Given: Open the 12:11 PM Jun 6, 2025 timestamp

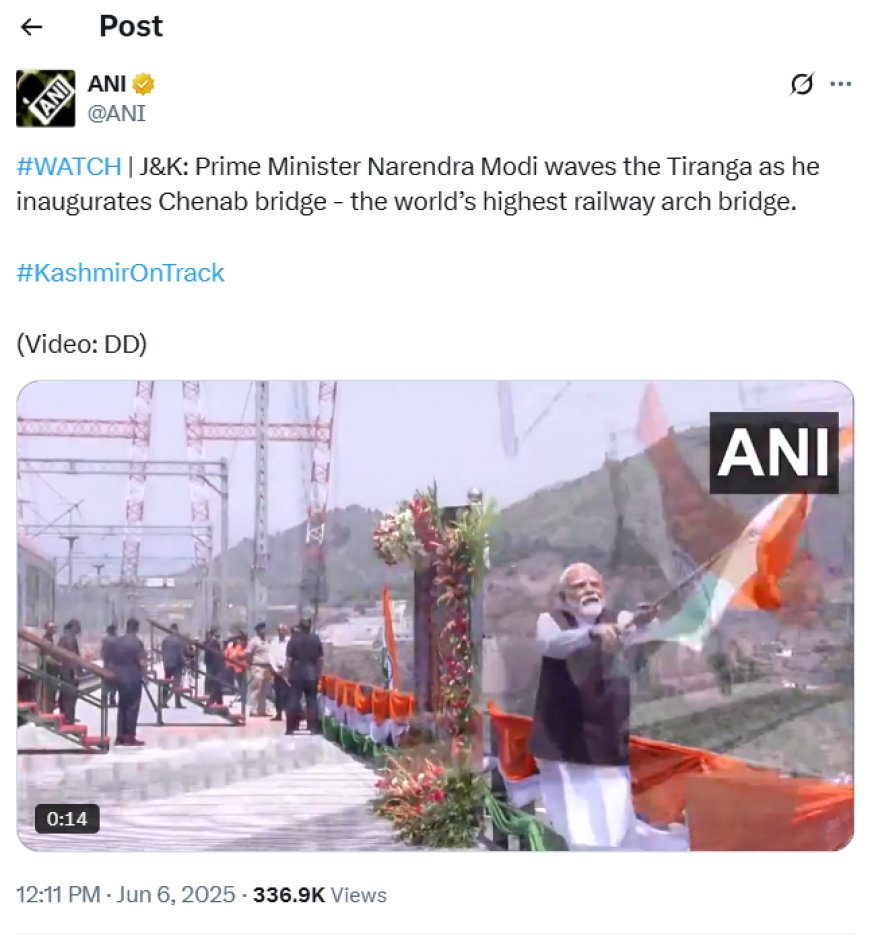Looking at the screenshot, I should 125,895.
